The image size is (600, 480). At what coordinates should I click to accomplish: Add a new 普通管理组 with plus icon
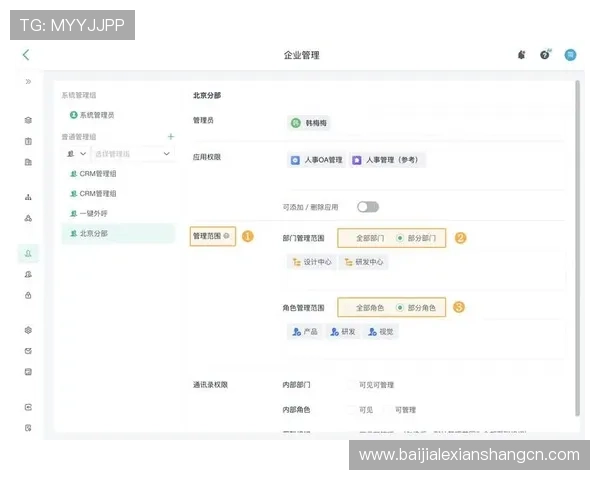(x=171, y=136)
